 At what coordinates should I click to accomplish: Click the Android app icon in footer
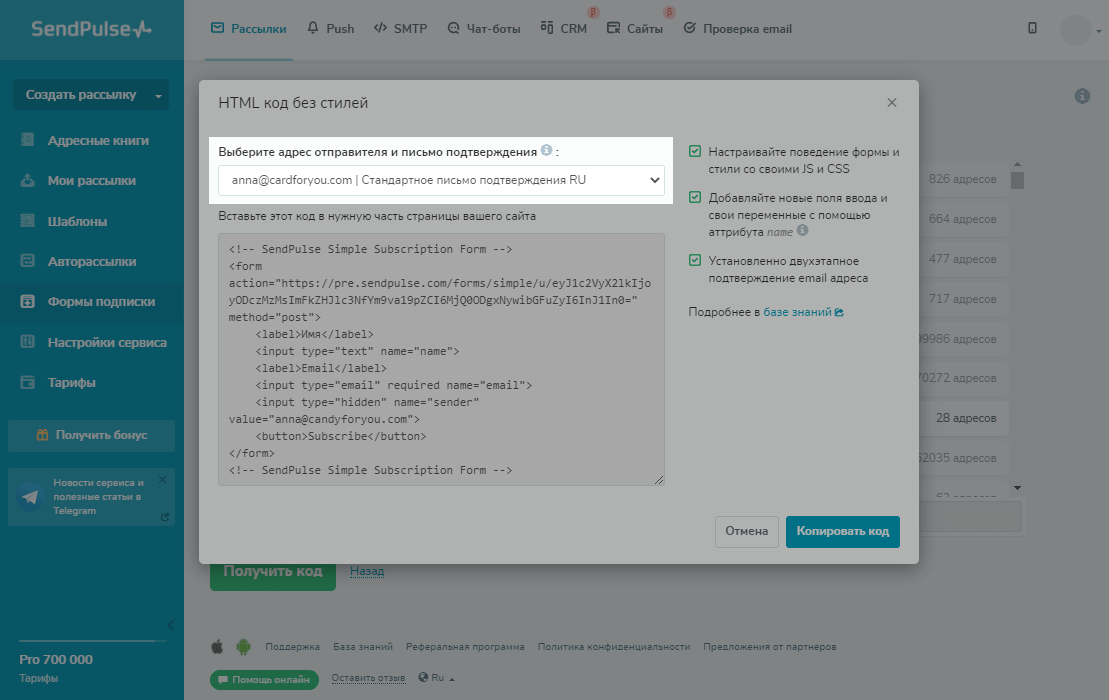[x=243, y=647]
